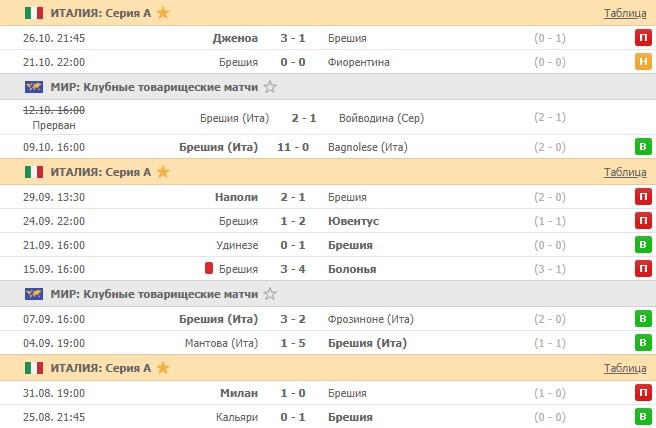The image size is (656, 428).
Task: Open Таблица link in the middle Serie A header
Action: coord(625,172)
